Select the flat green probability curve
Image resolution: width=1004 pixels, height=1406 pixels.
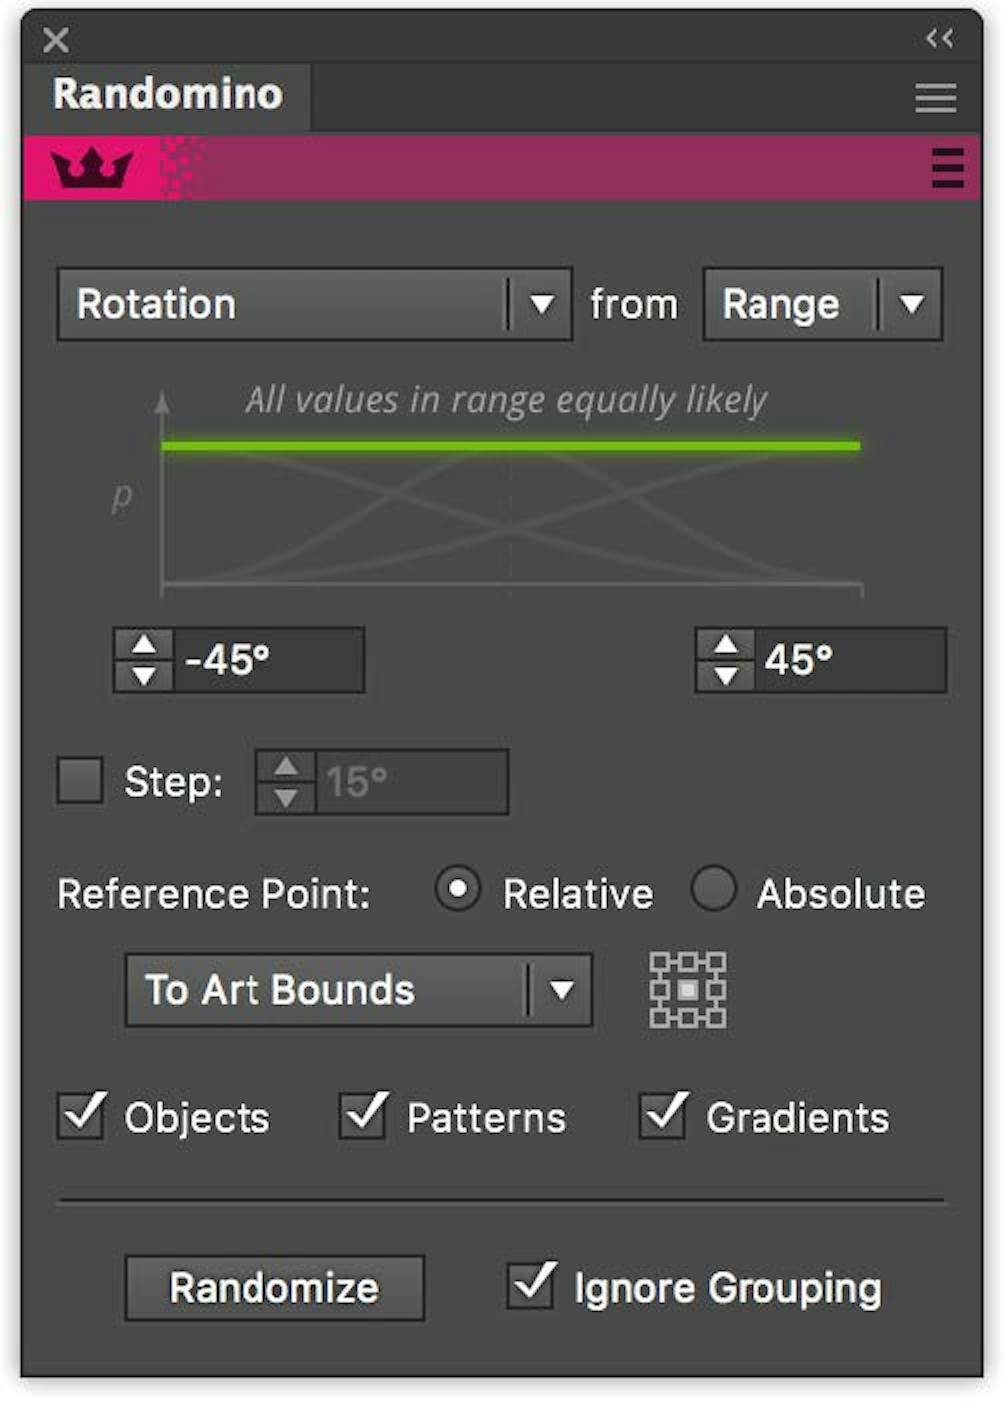510,444
